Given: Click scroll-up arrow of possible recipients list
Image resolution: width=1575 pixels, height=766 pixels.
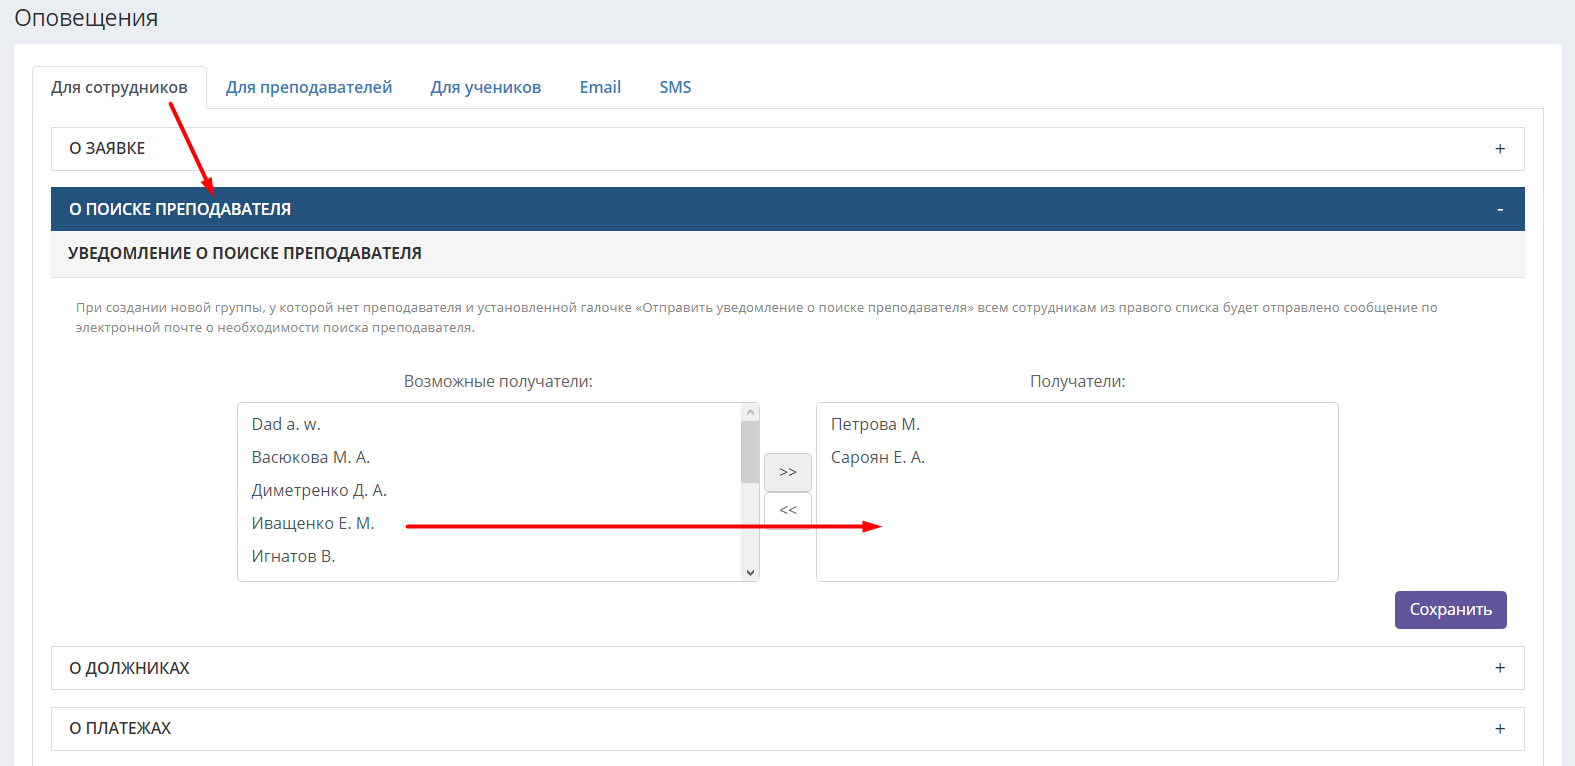Looking at the screenshot, I should (750, 412).
